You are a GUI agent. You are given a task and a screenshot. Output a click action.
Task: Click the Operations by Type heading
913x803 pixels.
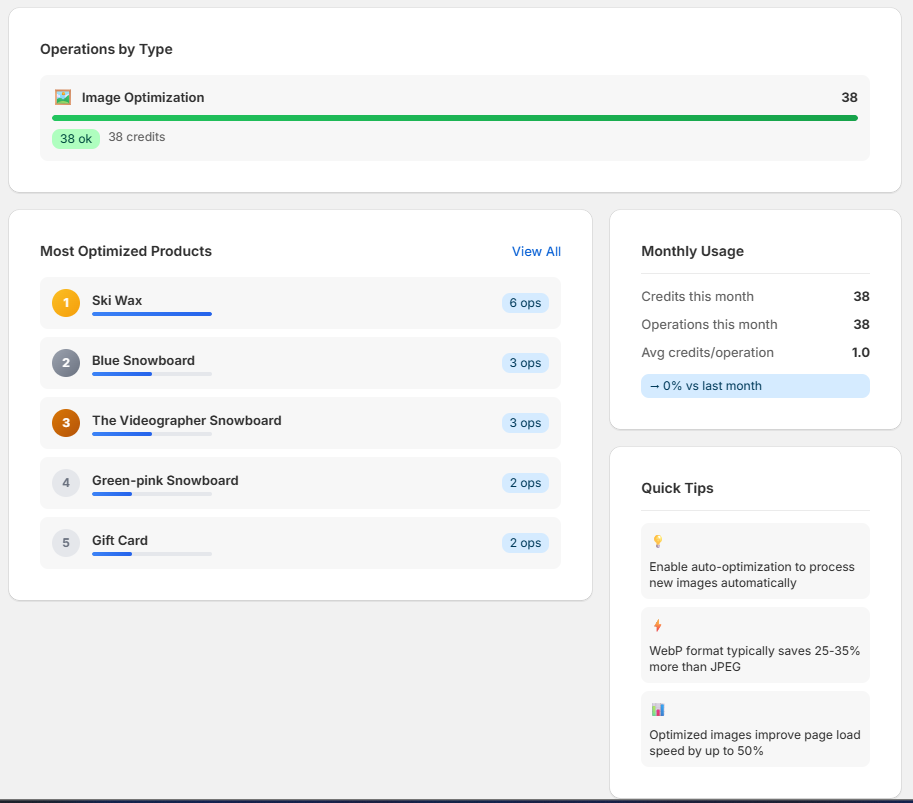[x=106, y=49]
